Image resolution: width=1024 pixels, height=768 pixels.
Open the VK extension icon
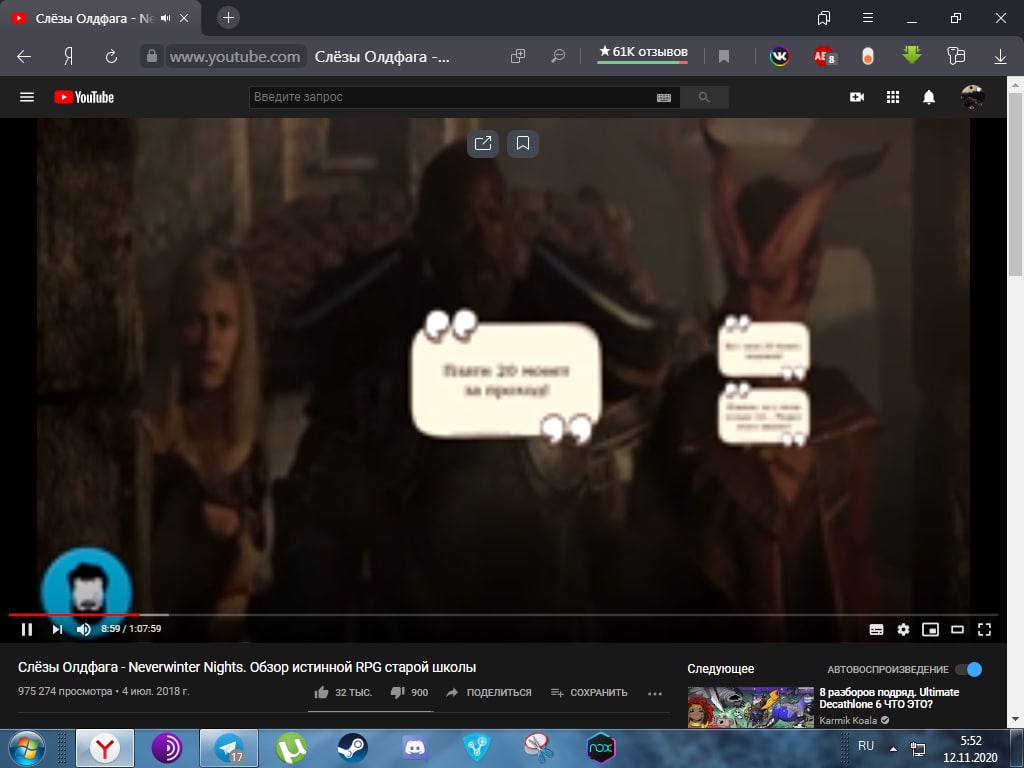point(780,56)
